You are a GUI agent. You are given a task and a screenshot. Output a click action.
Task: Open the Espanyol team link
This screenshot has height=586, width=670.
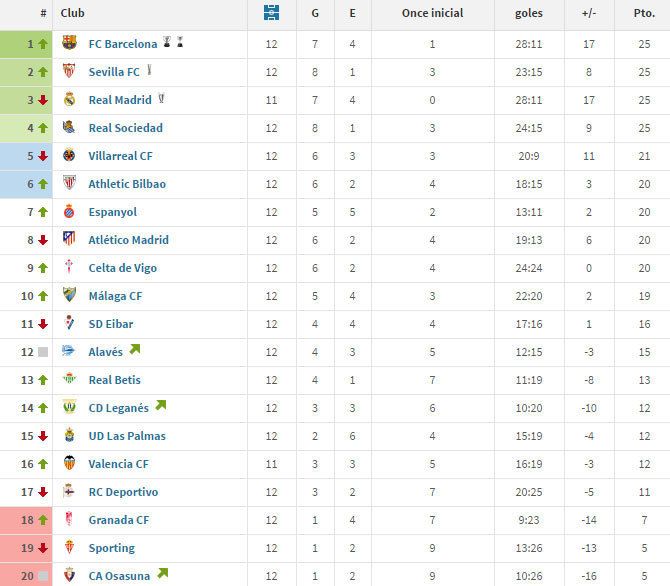click(x=112, y=212)
